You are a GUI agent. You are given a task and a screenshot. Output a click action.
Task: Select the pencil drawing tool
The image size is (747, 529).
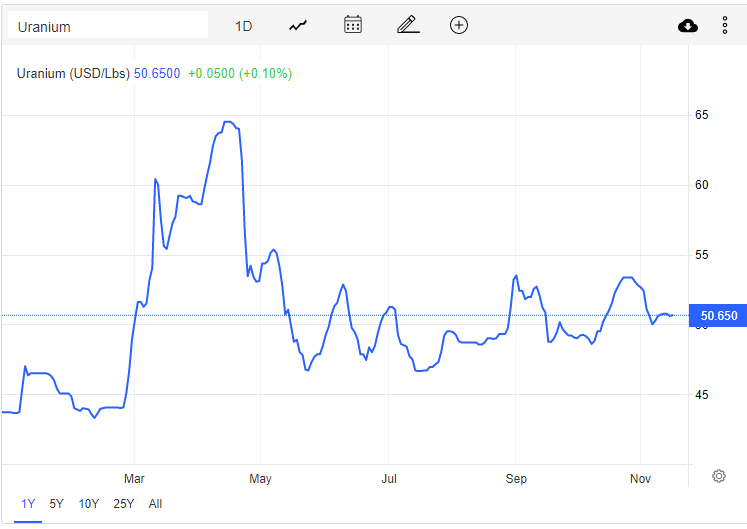[408, 25]
